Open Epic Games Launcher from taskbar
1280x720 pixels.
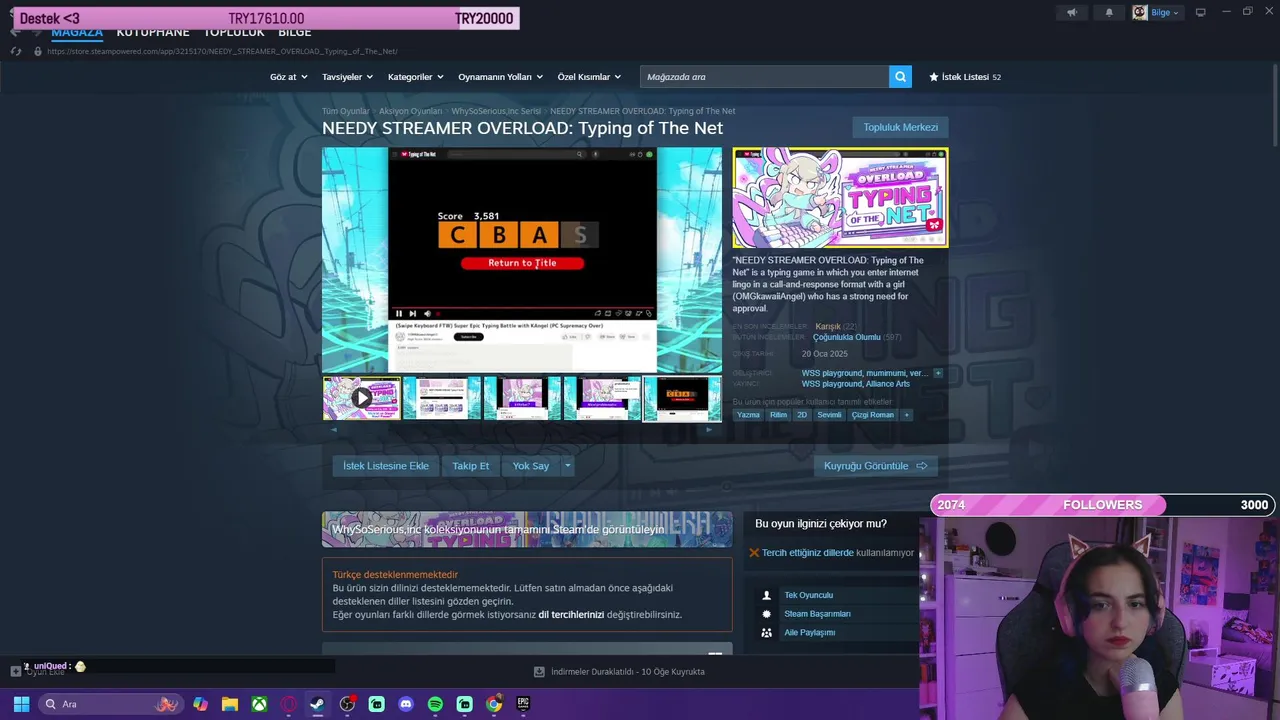pos(523,704)
